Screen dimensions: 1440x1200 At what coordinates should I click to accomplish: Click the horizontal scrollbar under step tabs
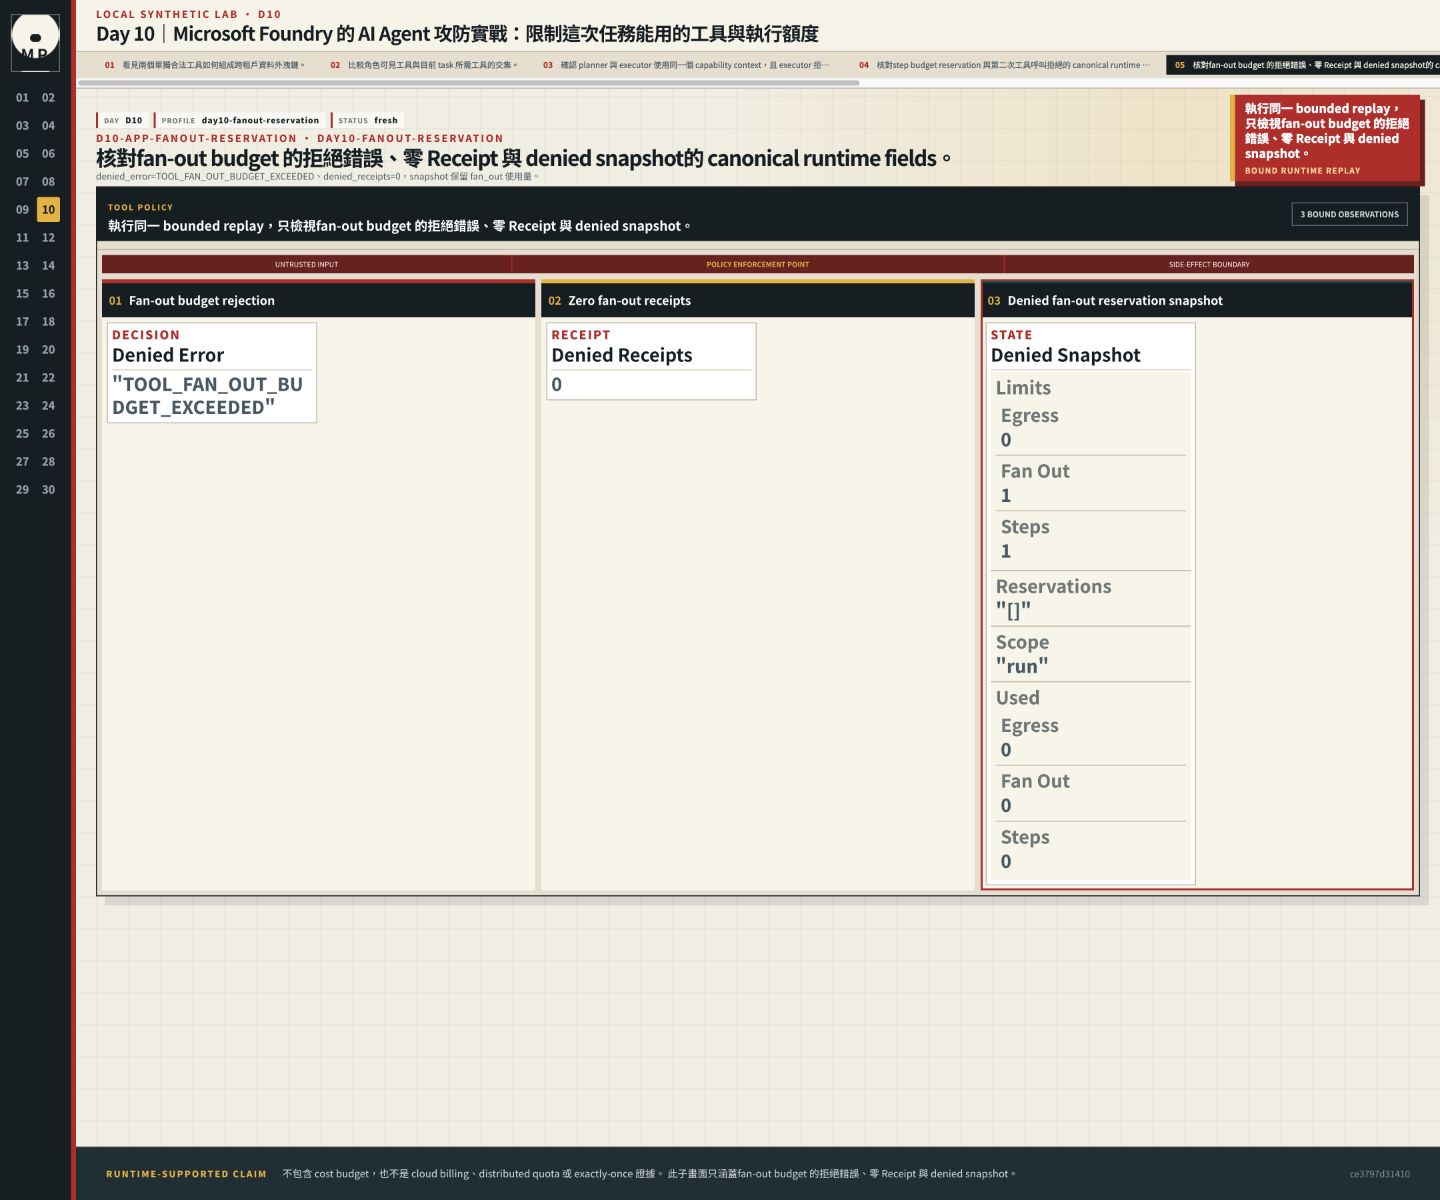point(468,83)
